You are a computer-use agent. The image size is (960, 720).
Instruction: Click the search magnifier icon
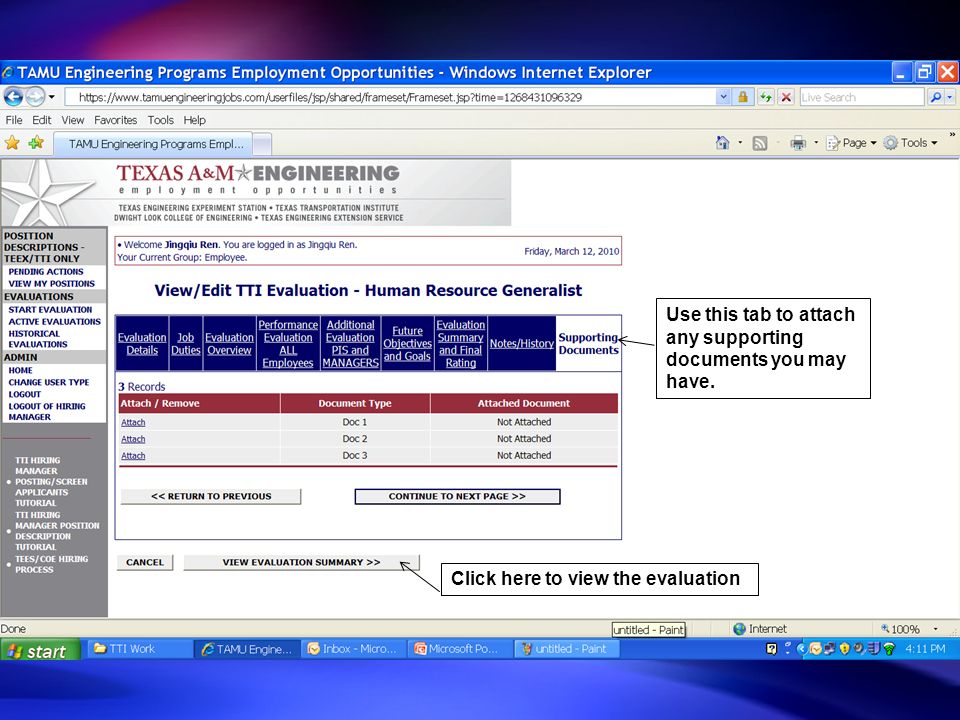coord(935,97)
